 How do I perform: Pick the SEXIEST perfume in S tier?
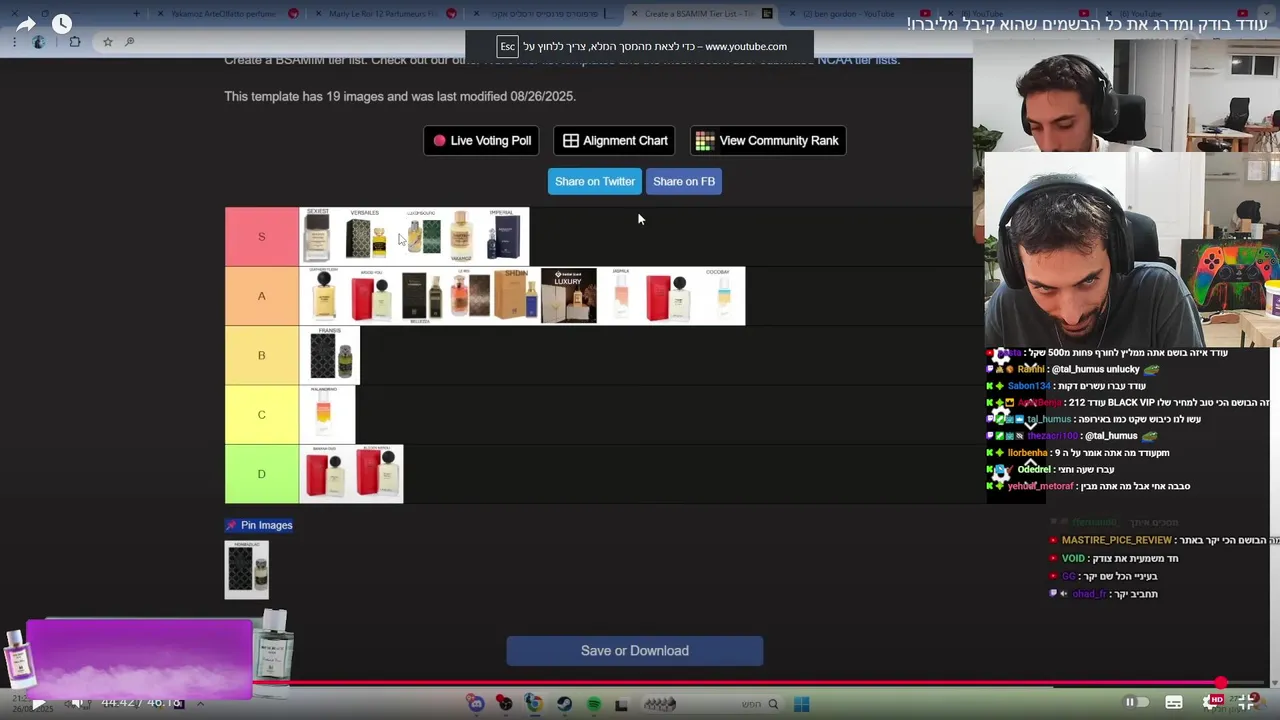coord(317,236)
